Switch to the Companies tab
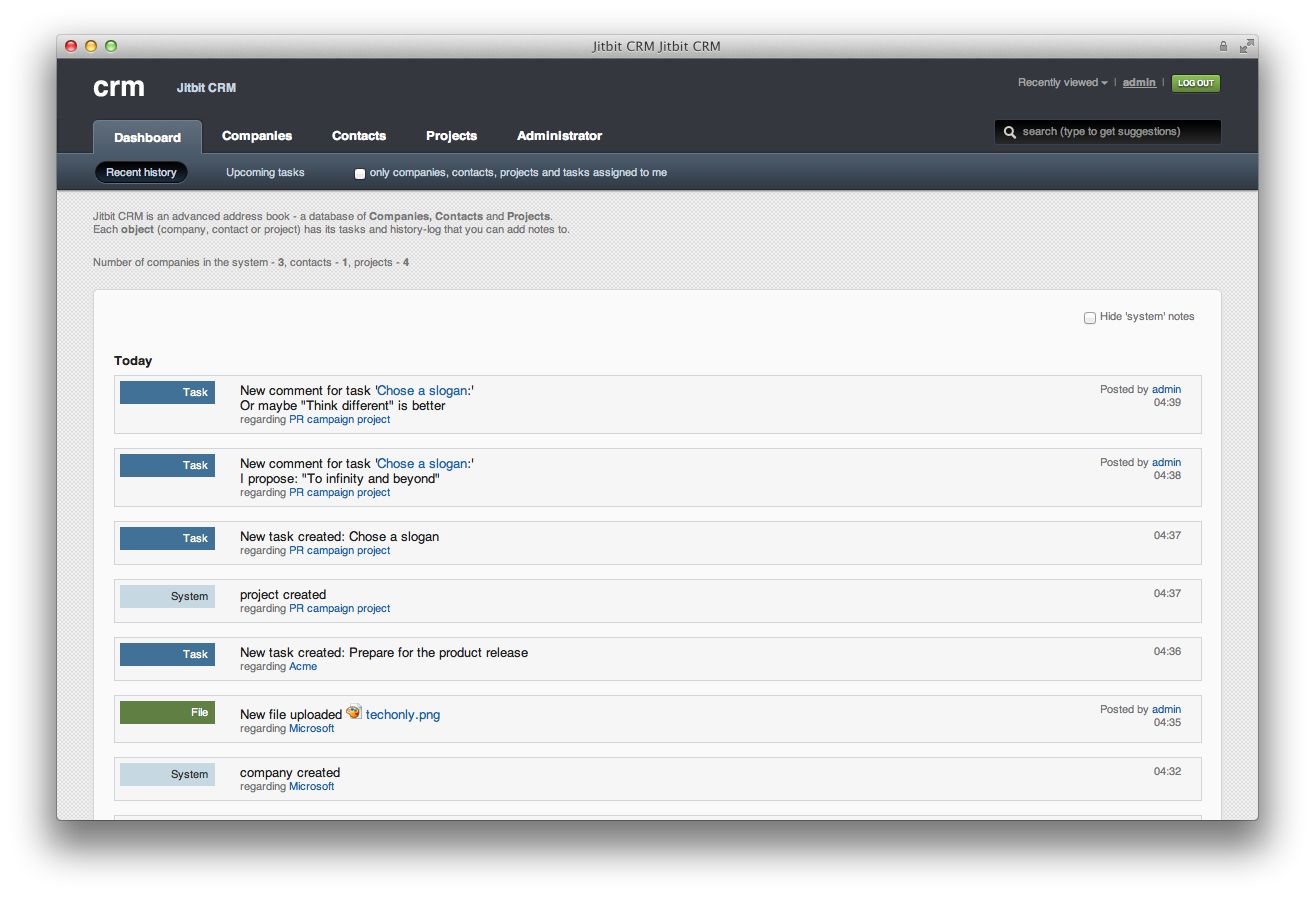 257,136
